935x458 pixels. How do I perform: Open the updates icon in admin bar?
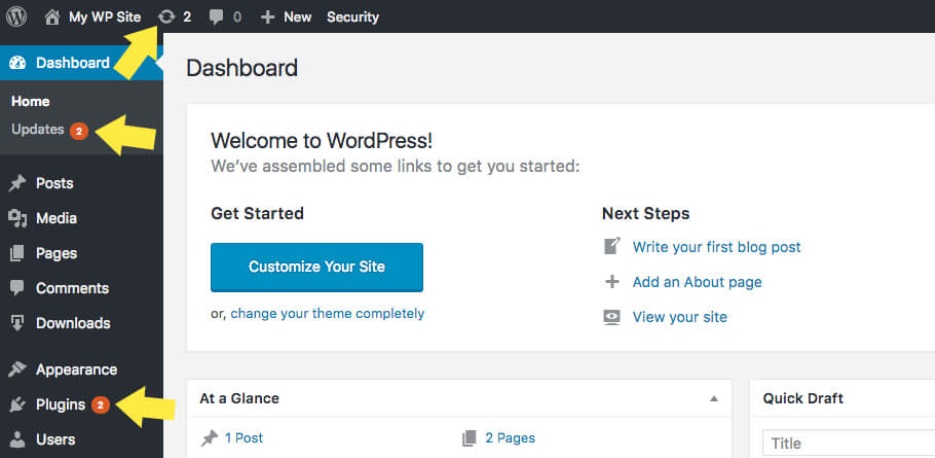pyautogui.click(x=166, y=17)
